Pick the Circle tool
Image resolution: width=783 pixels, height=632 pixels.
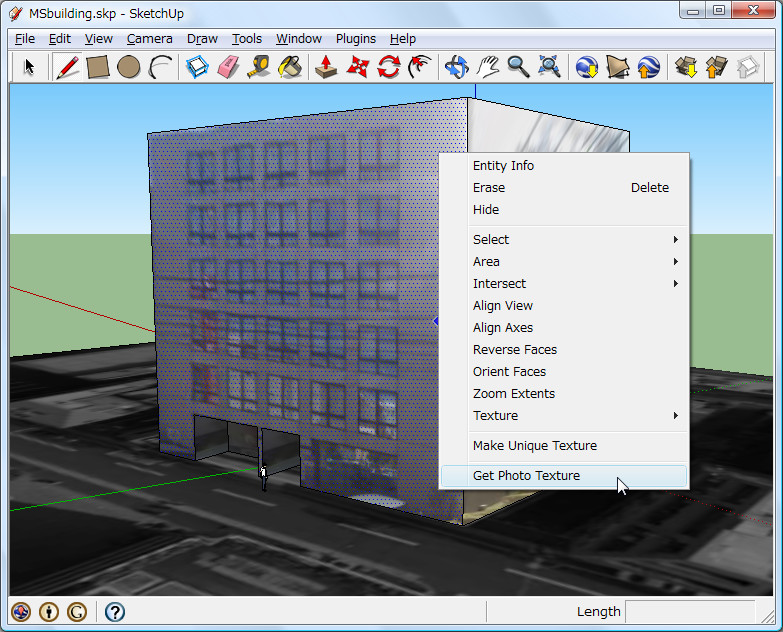(x=128, y=67)
